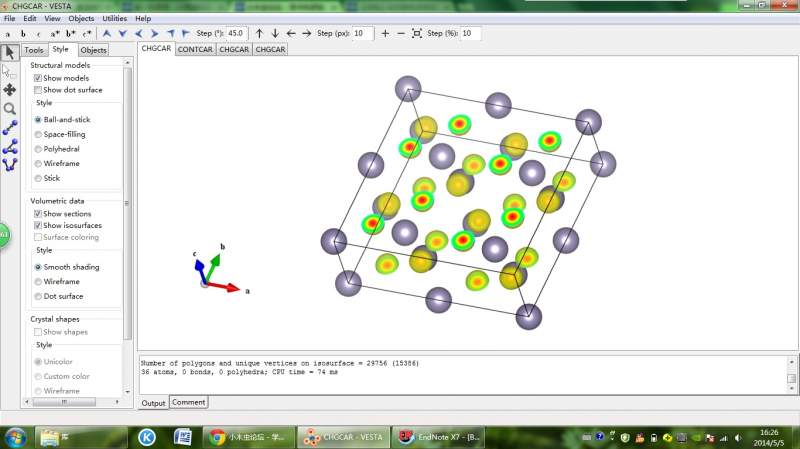The width and height of the screenshot is (800, 449).
Task: Select the magnify tool
Action: 10,109
